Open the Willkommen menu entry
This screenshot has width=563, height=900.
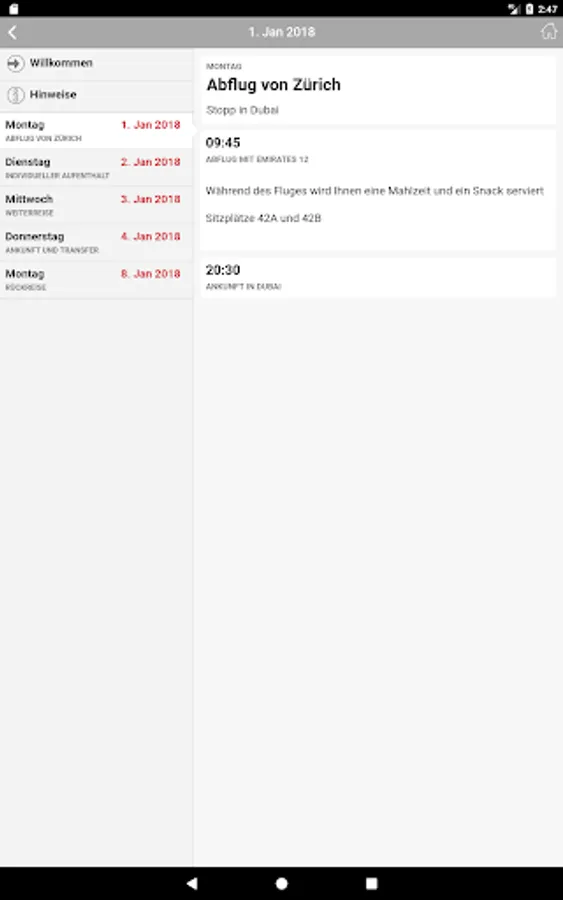(x=96, y=64)
